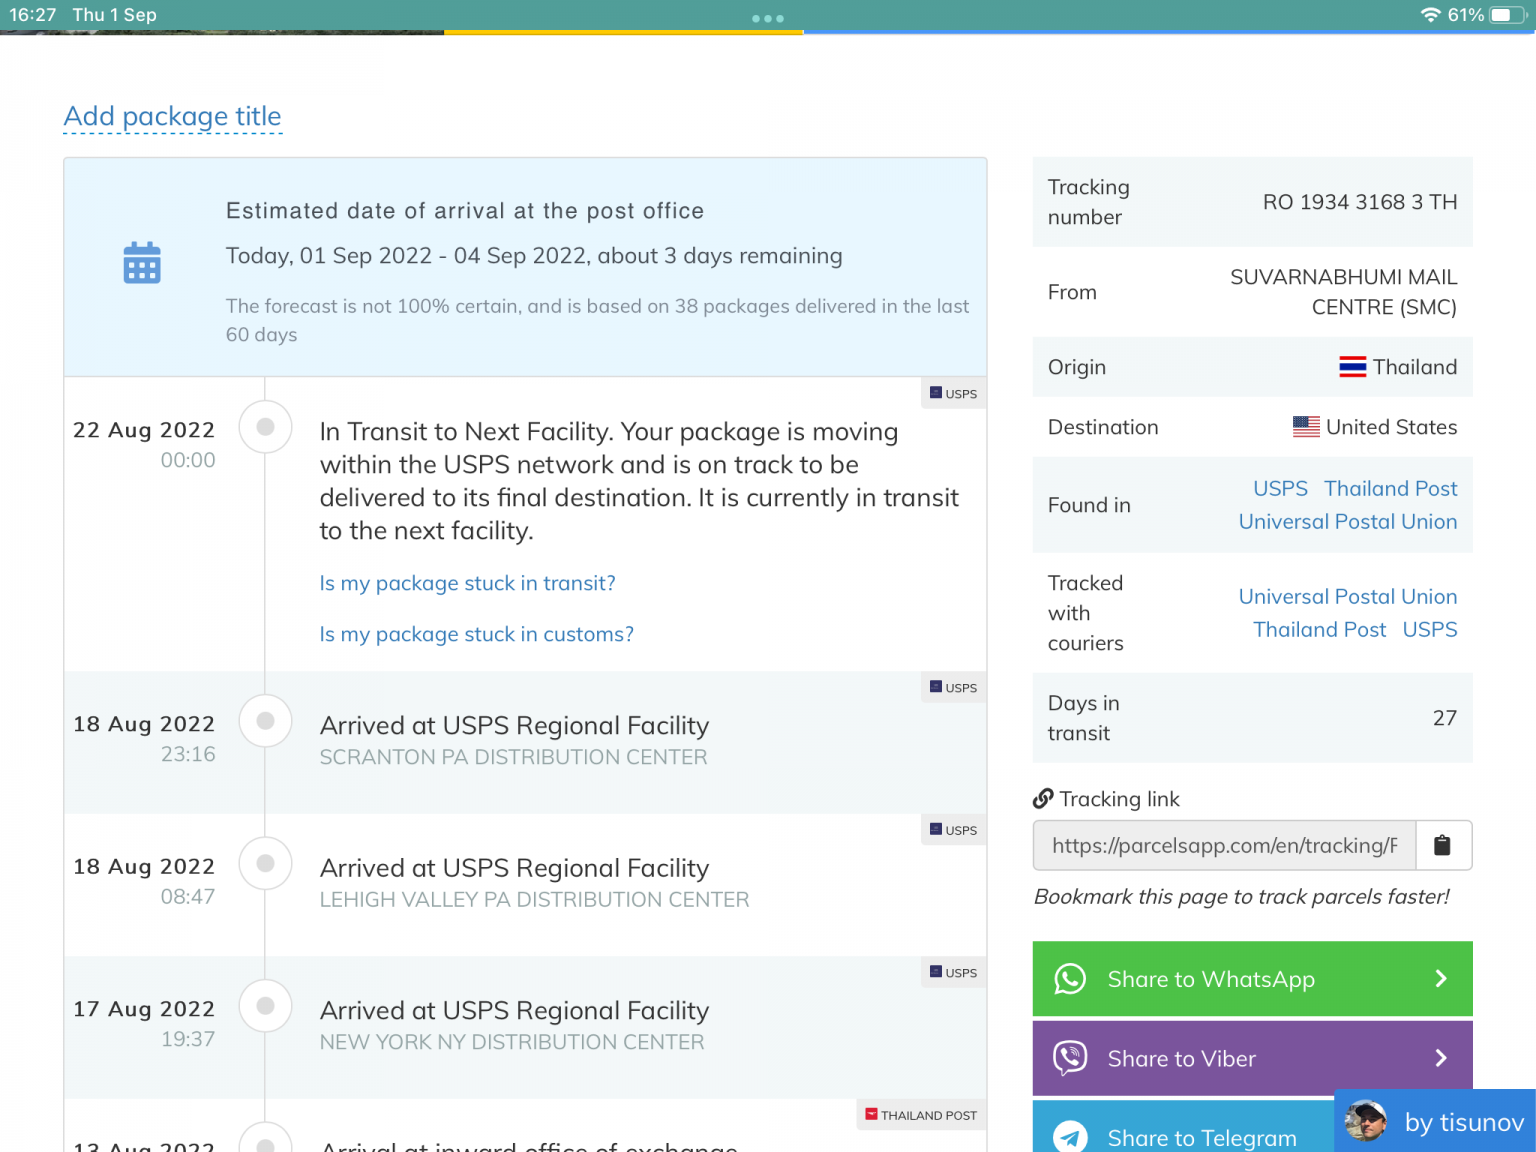Viewport: 1536px width, 1152px height.
Task: Open Thailand Post under Tracked with couriers
Action: (x=1319, y=629)
